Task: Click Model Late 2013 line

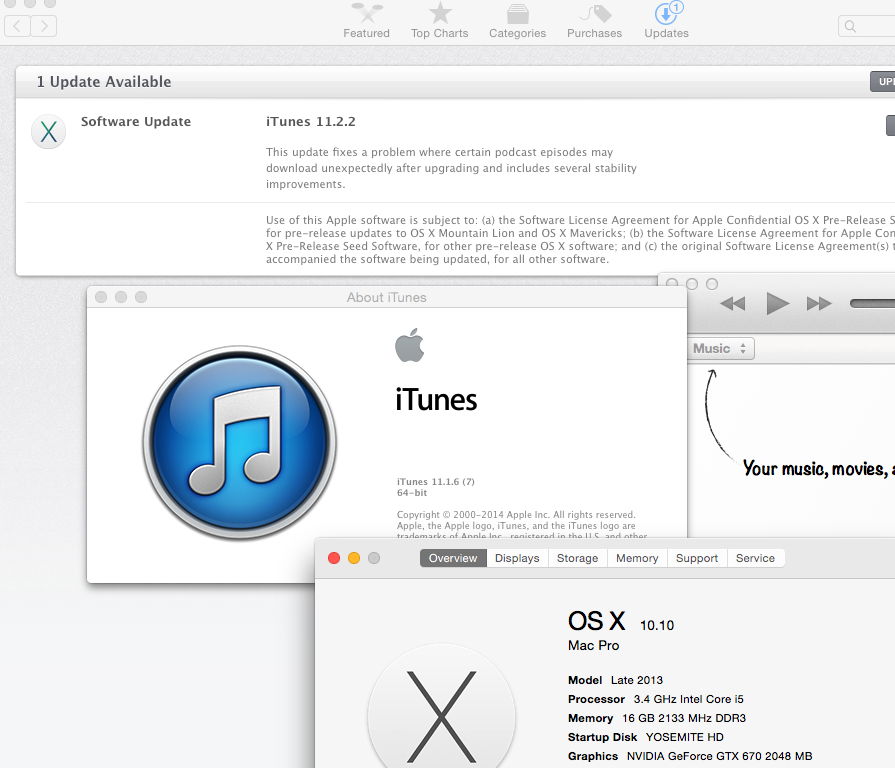Action: click(615, 680)
